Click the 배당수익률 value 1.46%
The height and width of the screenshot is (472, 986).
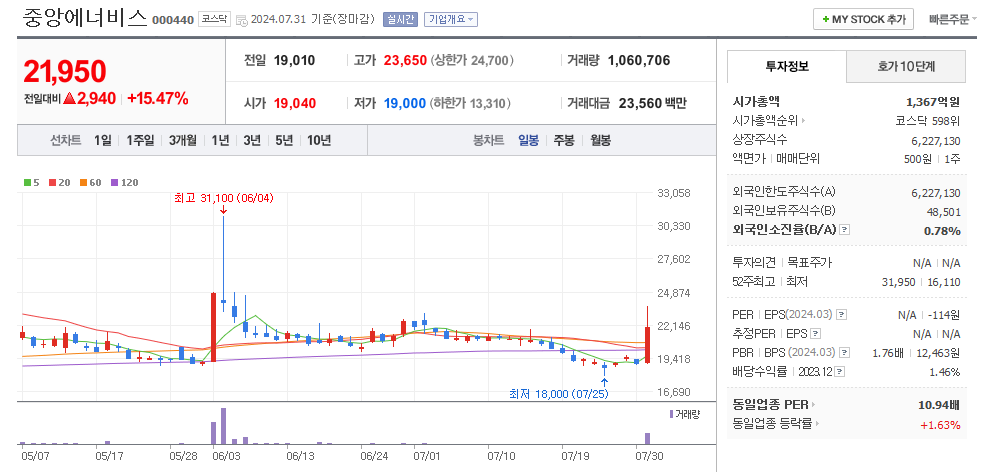click(x=945, y=371)
